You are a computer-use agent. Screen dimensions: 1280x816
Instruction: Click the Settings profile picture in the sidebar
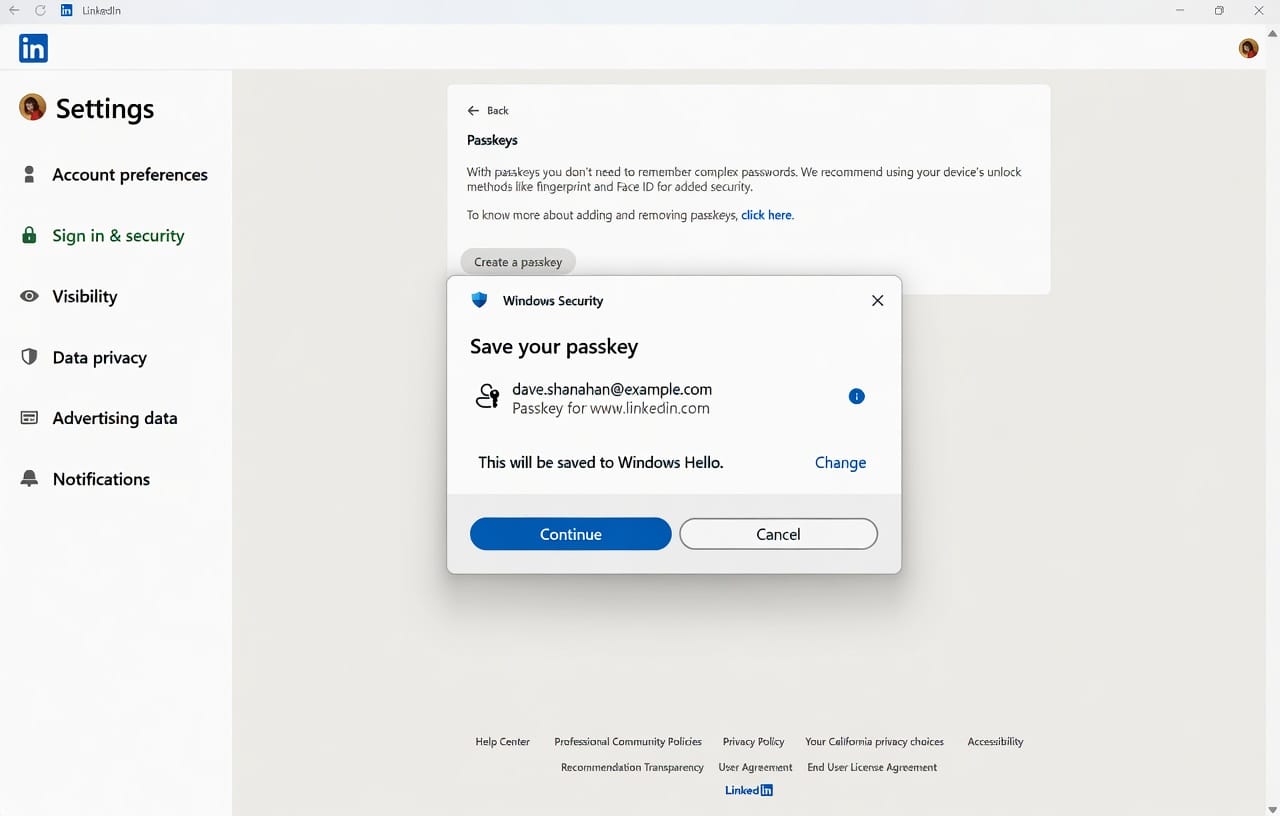tap(30, 107)
